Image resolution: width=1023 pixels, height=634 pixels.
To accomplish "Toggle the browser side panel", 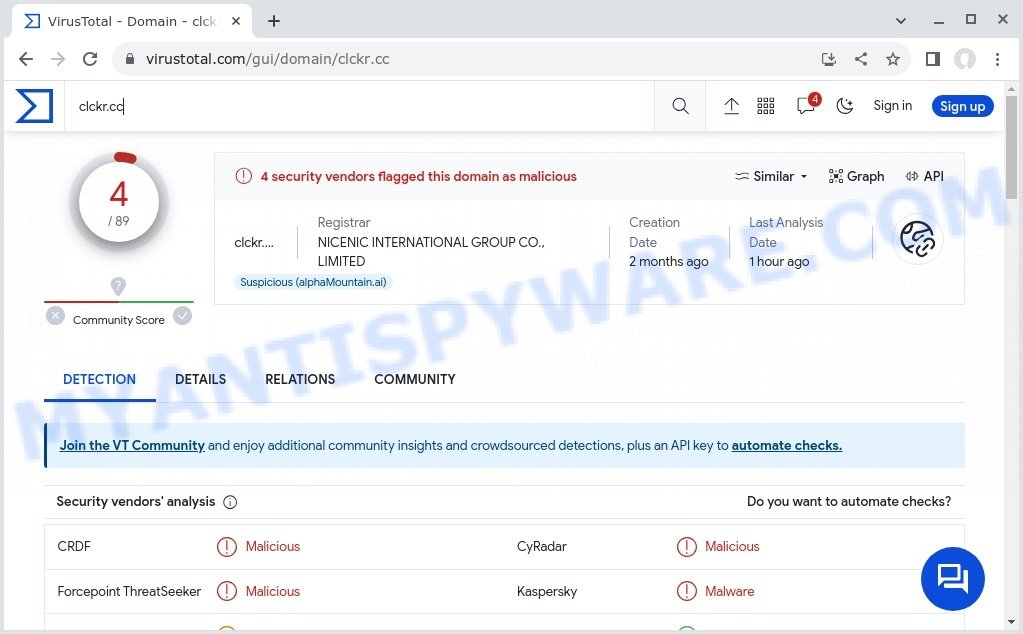I will (x=932, y=59).
